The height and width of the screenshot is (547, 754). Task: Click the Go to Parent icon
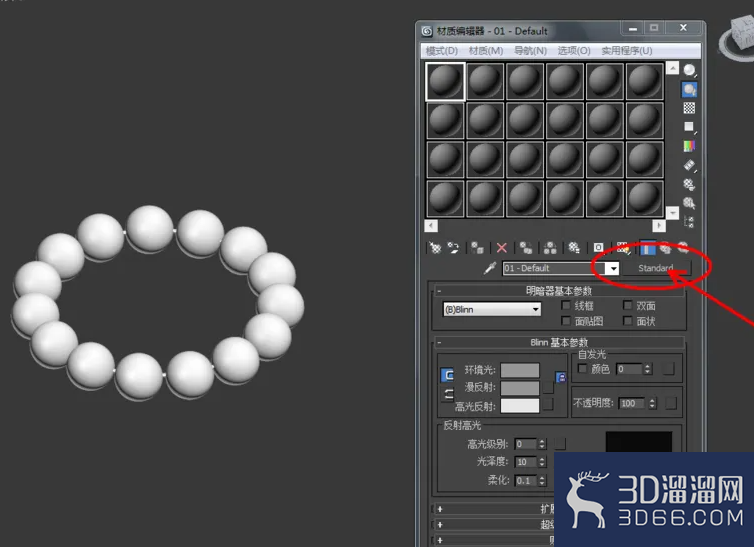point(666,248)
